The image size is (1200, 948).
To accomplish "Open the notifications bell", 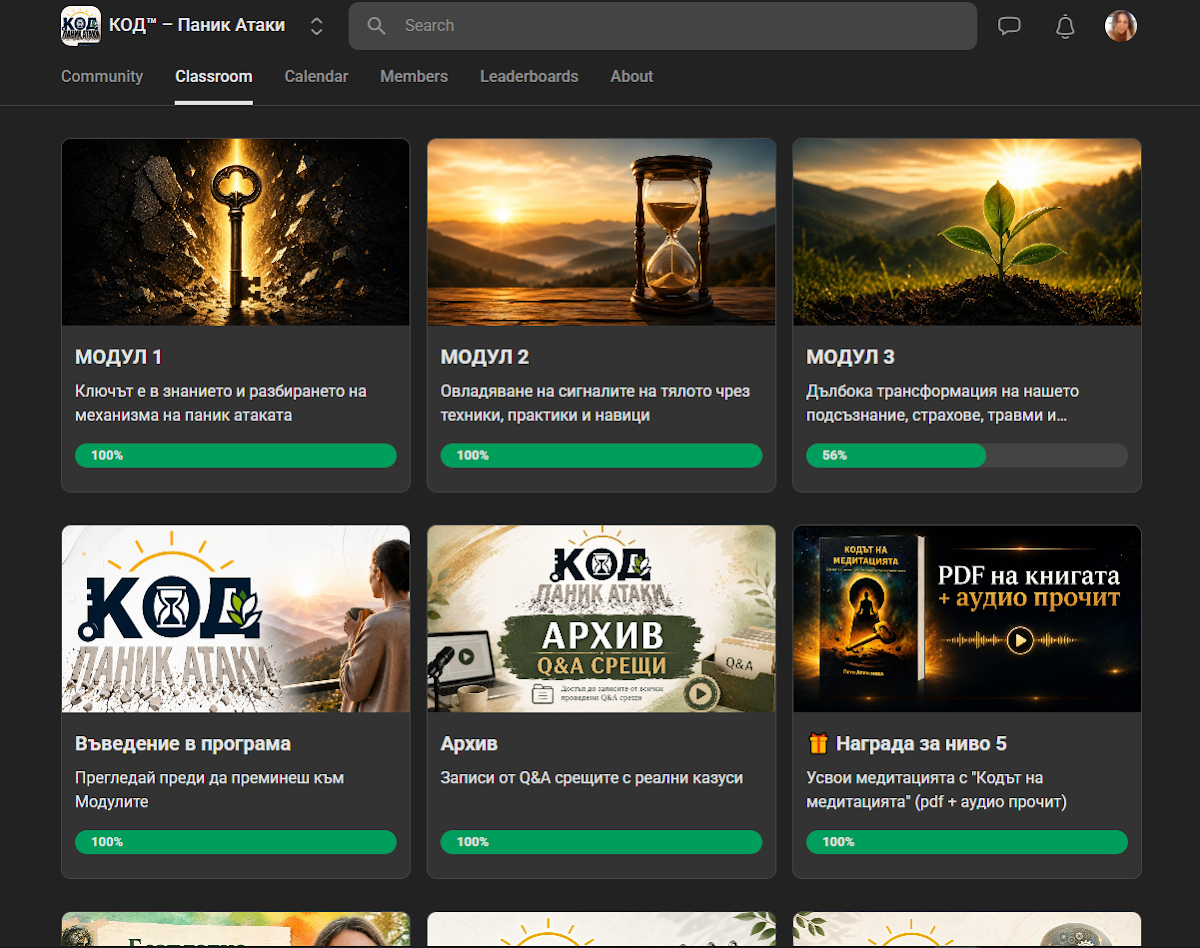I will click(1065, 26).
